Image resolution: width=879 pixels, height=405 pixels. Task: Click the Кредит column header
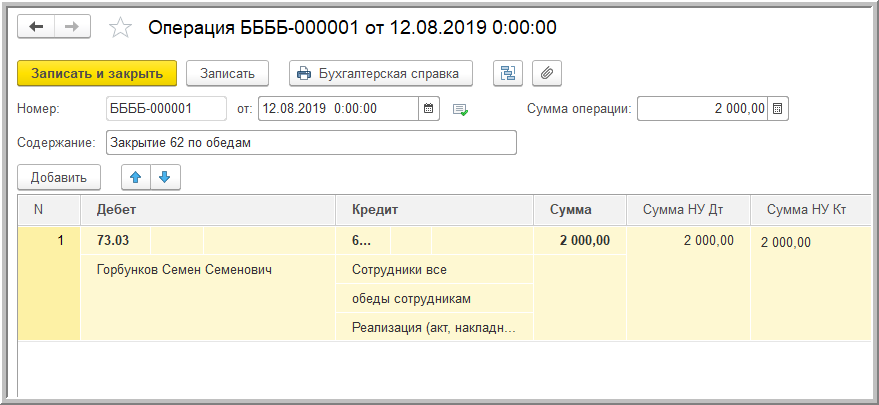coord(434,210)
